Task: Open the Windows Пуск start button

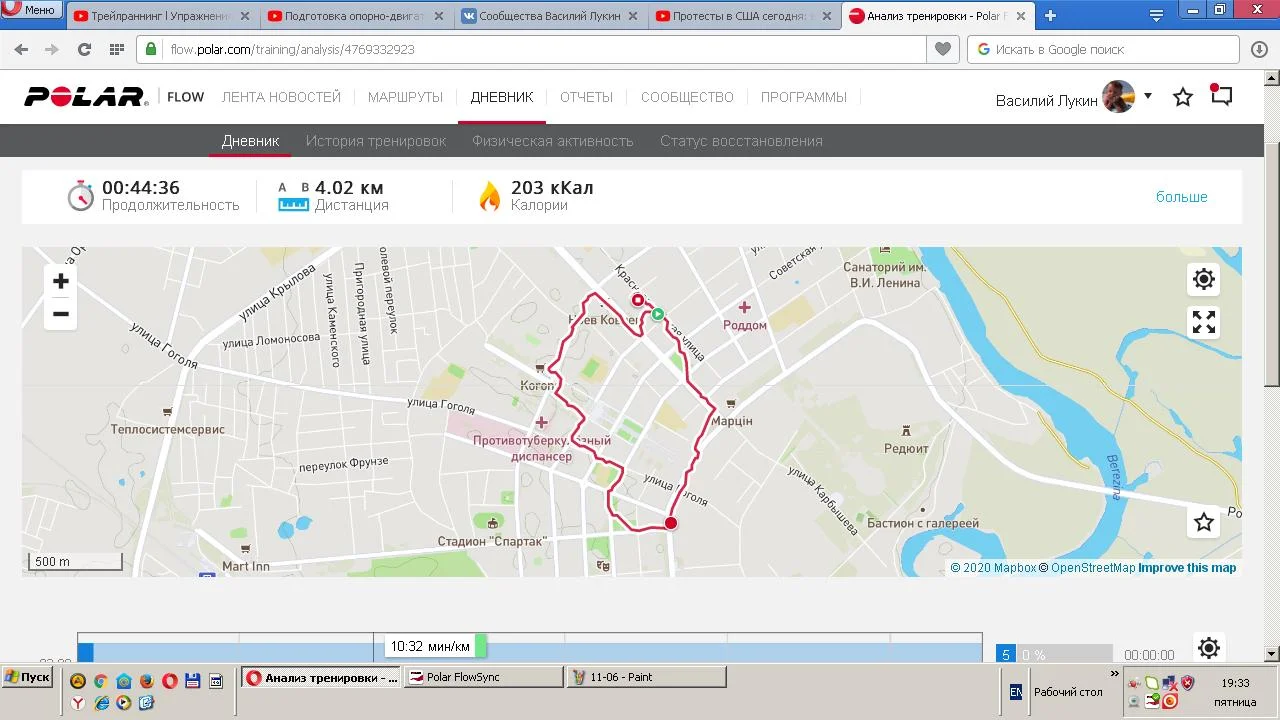Action: pyautogui.click(x=27, y=677)
